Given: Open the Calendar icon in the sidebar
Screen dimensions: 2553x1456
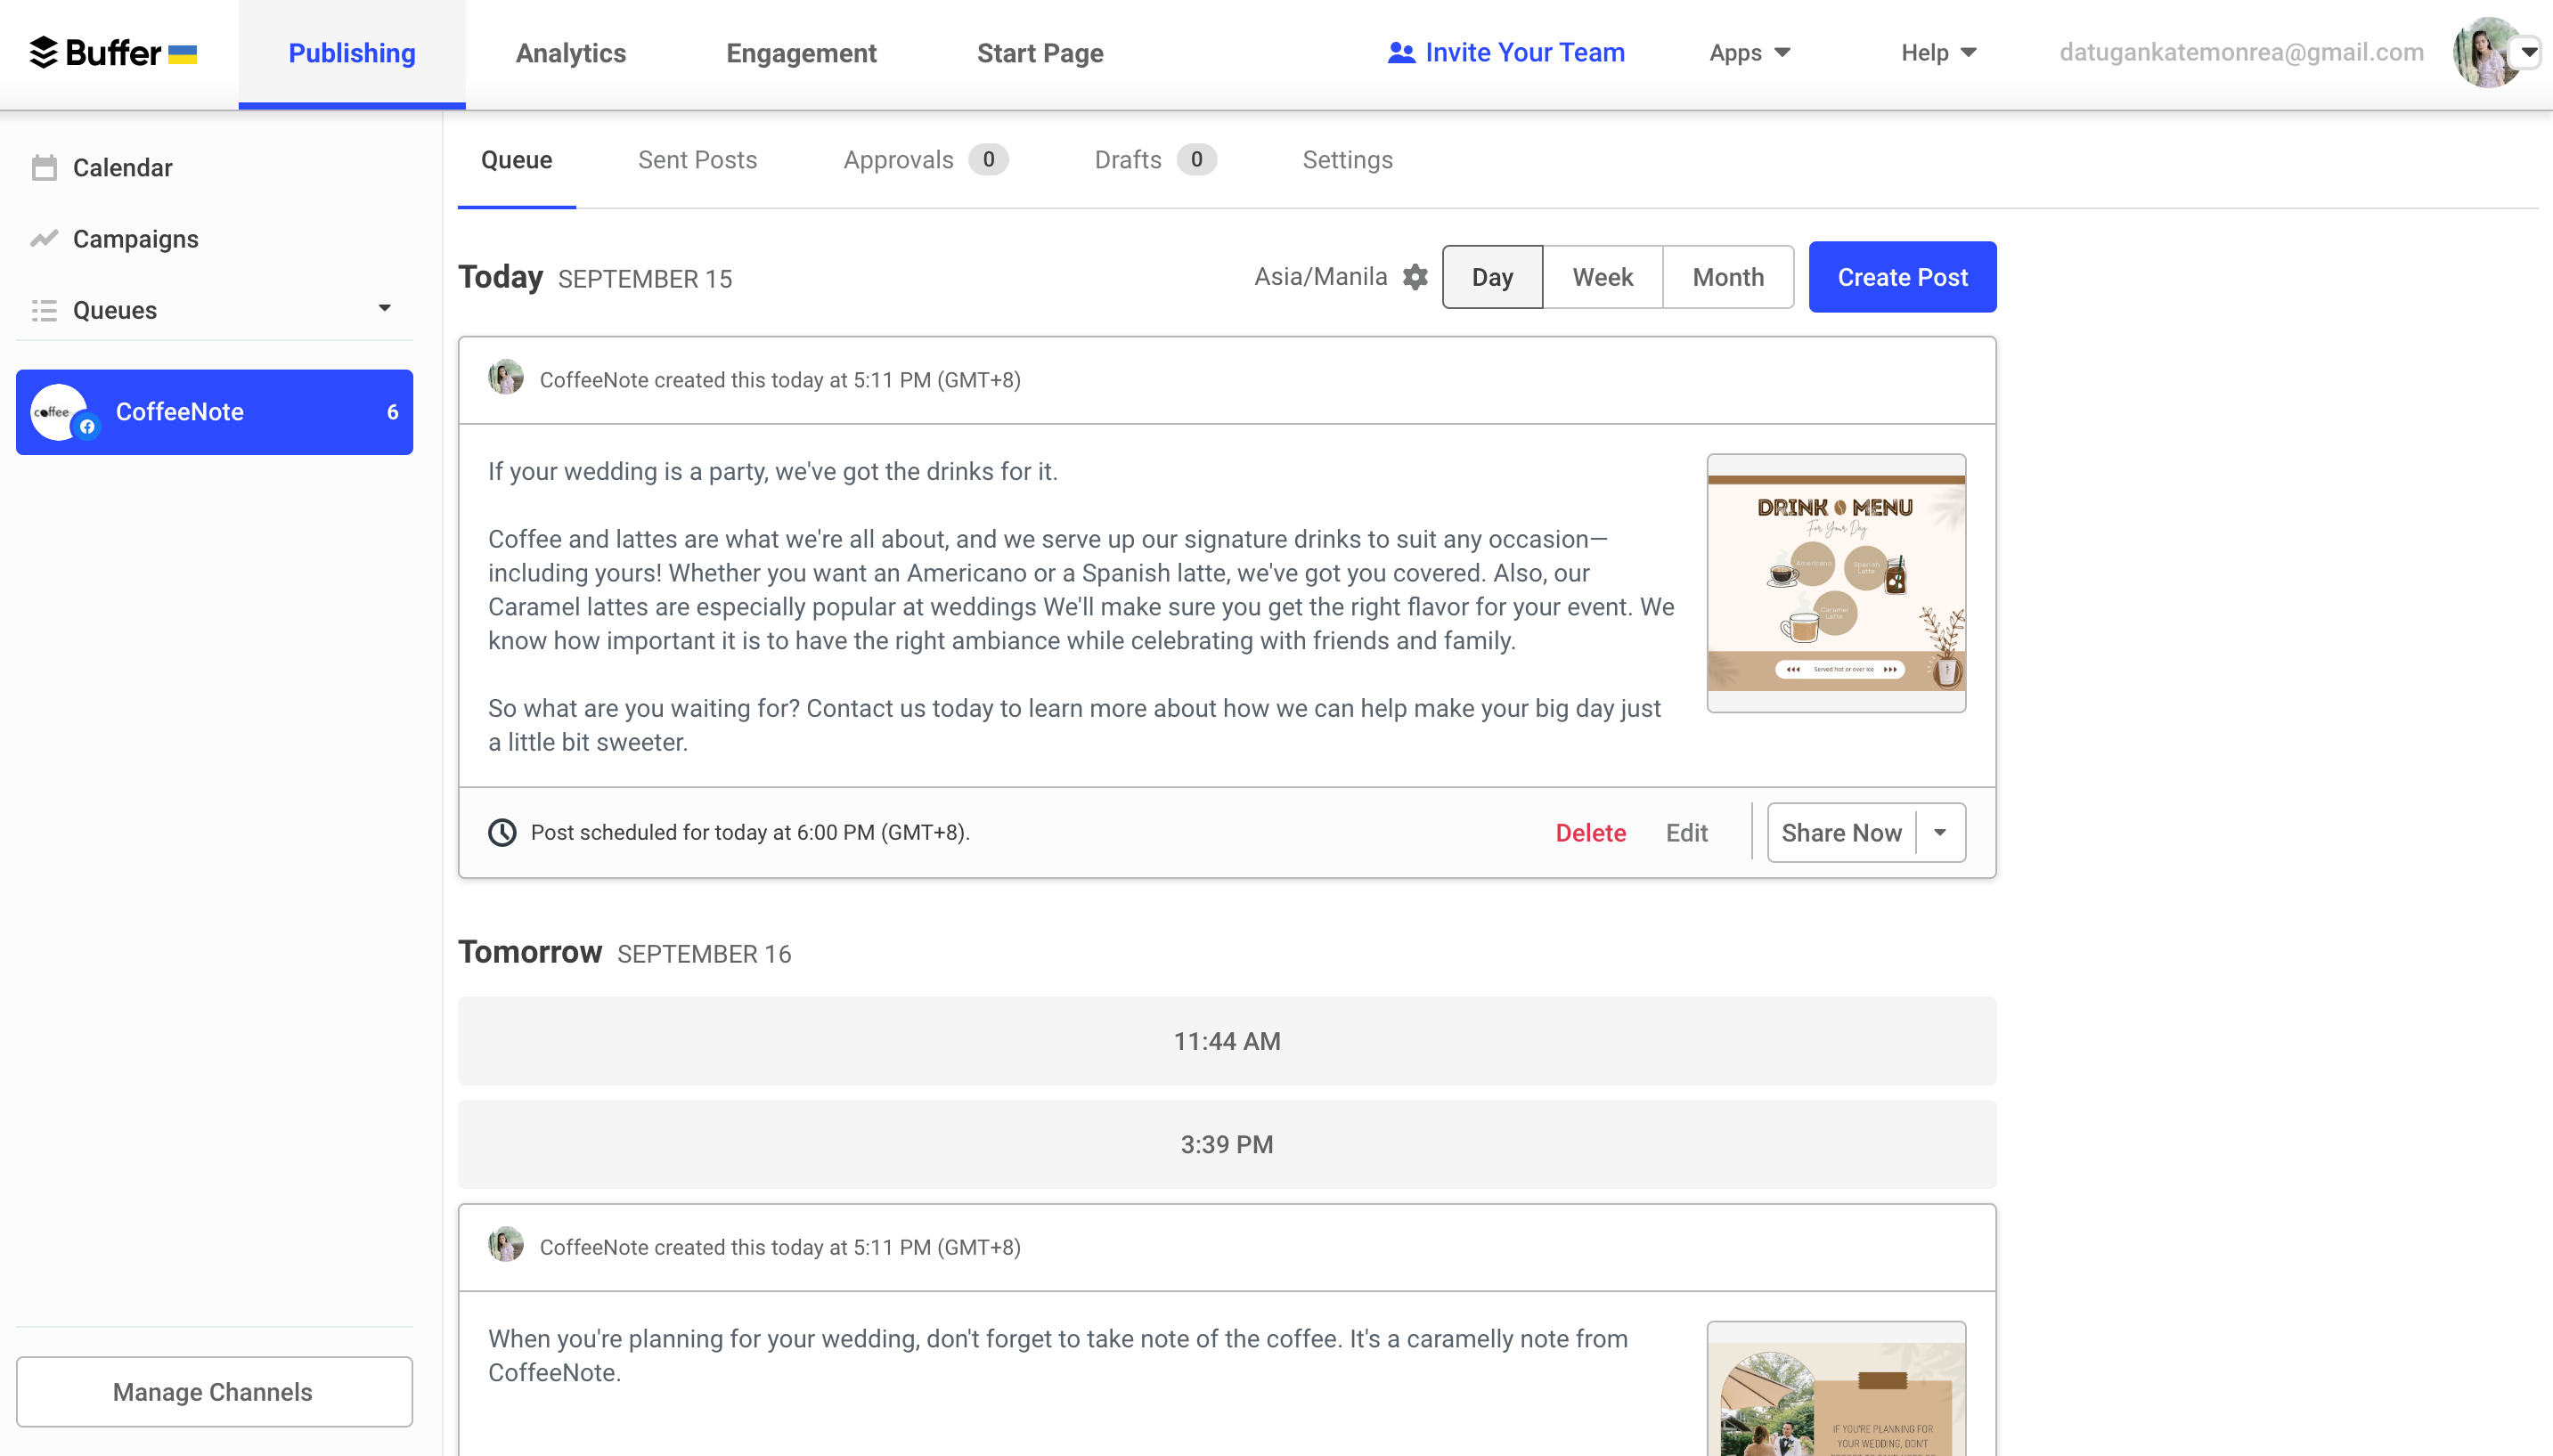Looking at the screenshot, I should (x=44, y=167).
